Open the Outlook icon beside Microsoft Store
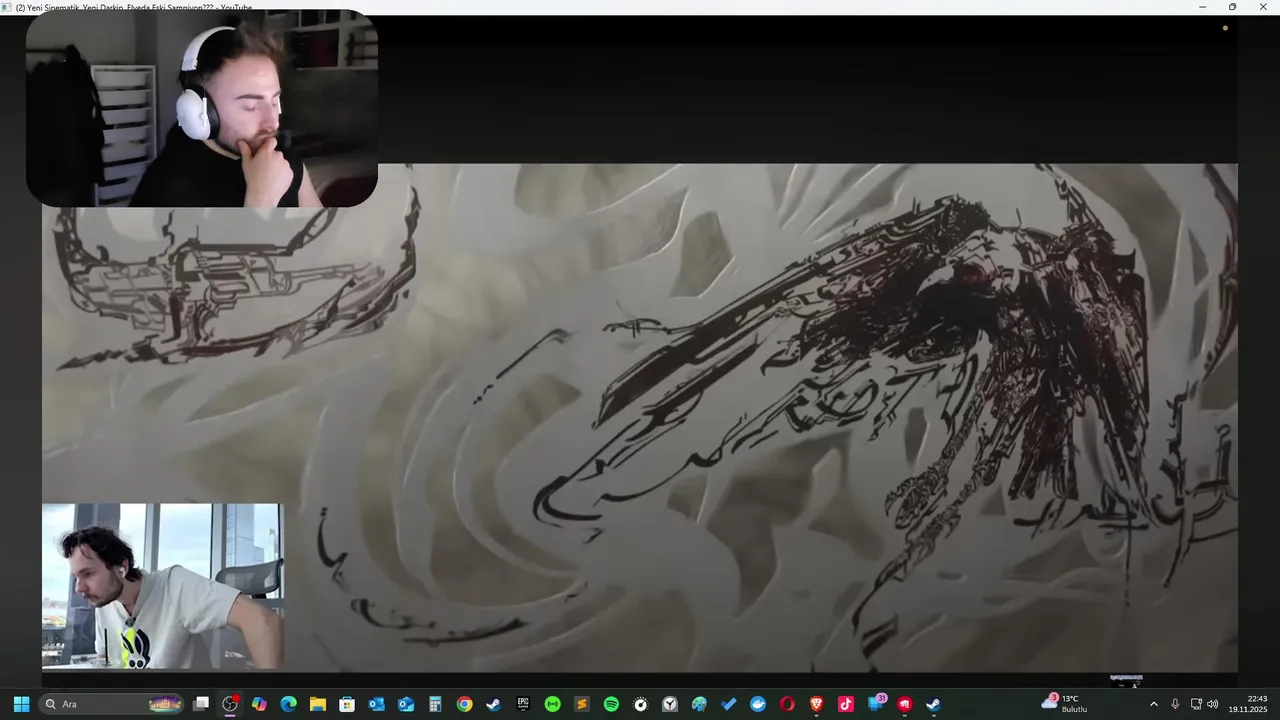The image size is (1280, 720). click(377, 704)
